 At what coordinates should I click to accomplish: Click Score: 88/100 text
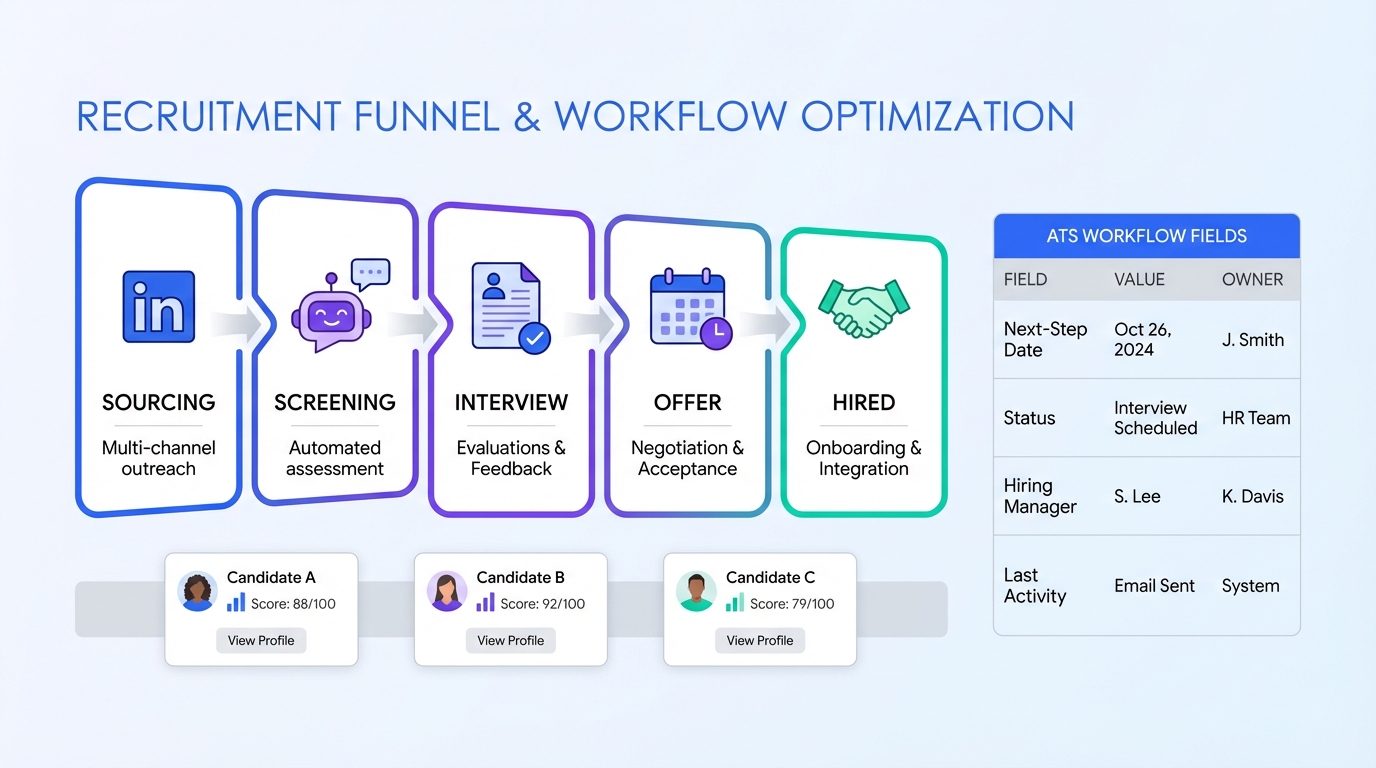pyautogui.click(x=293, y=604)
